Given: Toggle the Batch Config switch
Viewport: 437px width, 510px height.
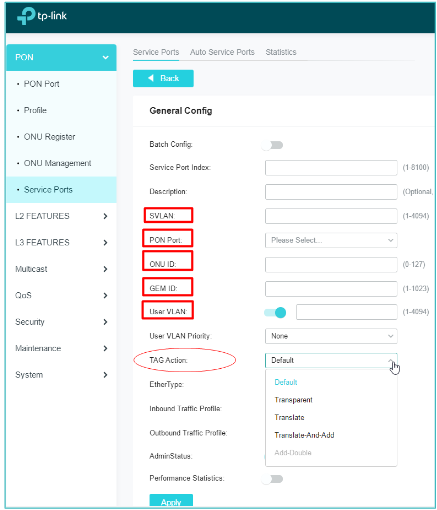Looking at the screenshot, I should click(x=272, y=145).
